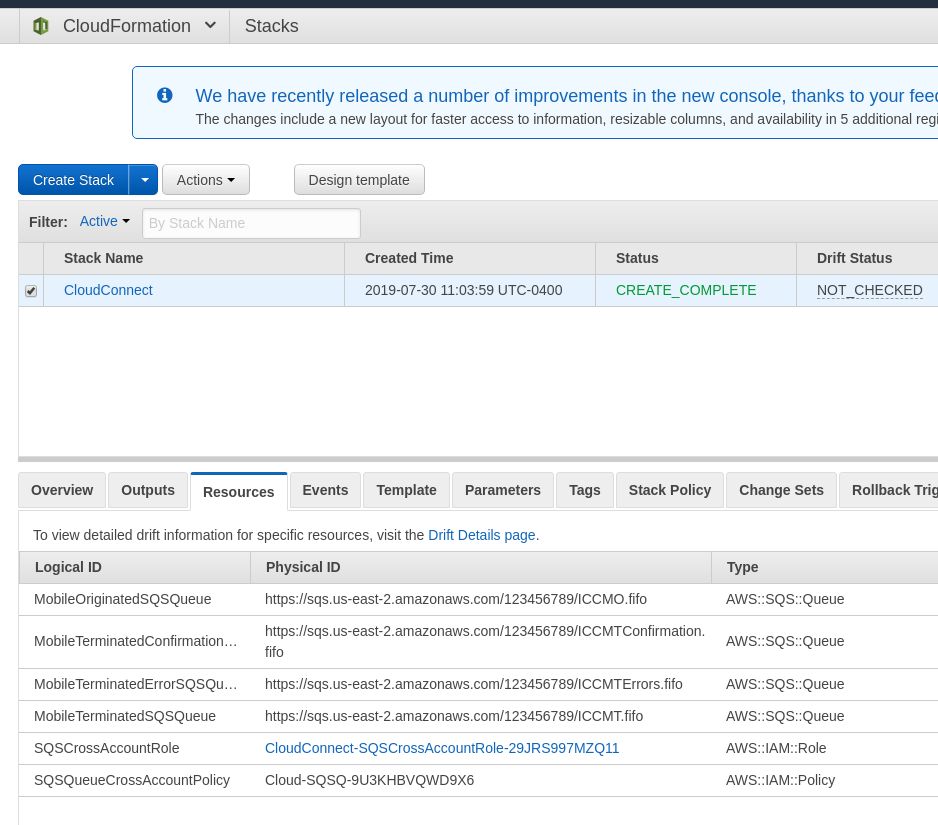Toggle the CloudConnect stack checkbox
Viewport: 938px width, 825px height.
click(31, 291)
